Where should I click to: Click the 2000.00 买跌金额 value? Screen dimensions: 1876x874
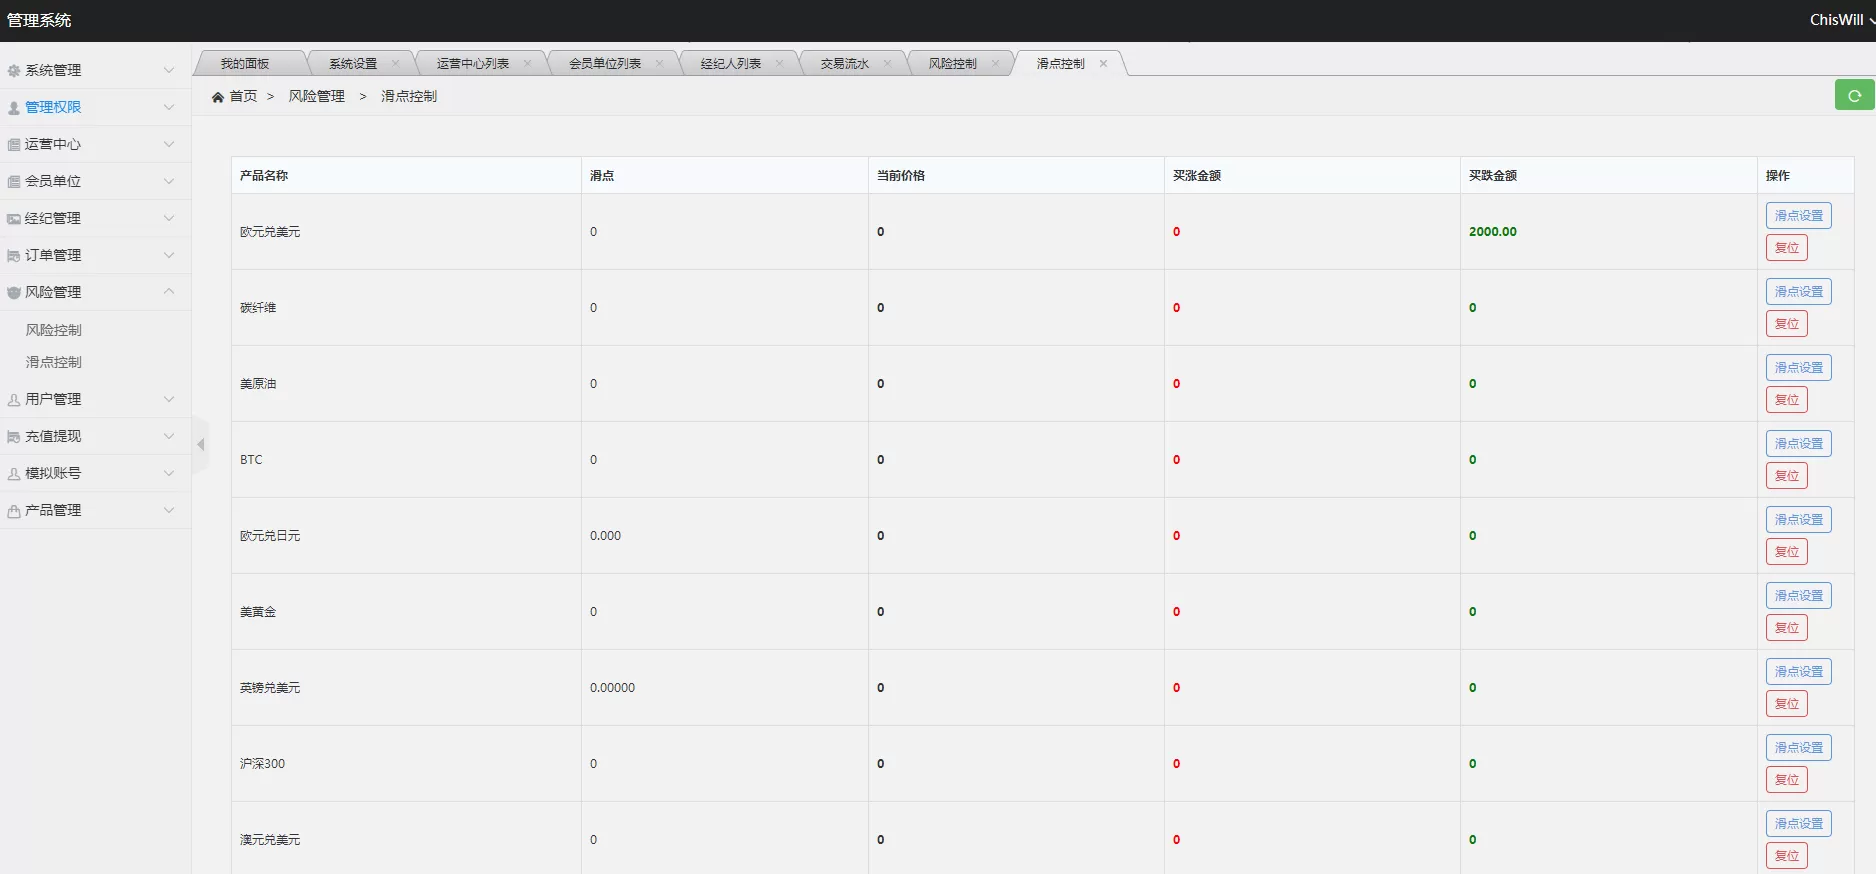tap(1492, 231)
